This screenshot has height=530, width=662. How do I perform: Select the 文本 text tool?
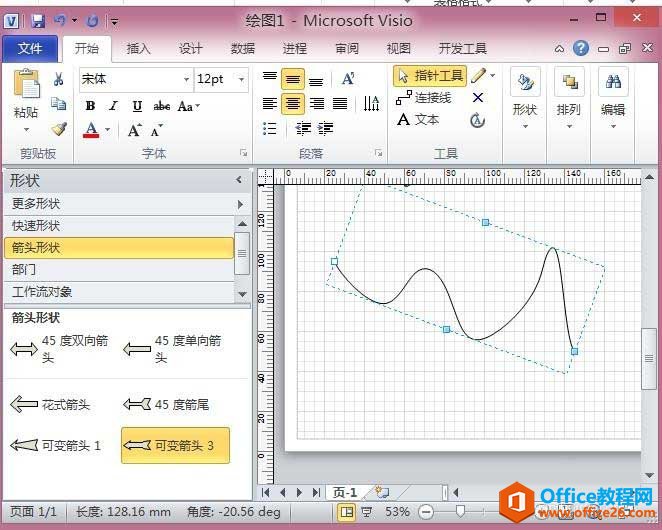[x=418, y=120]
